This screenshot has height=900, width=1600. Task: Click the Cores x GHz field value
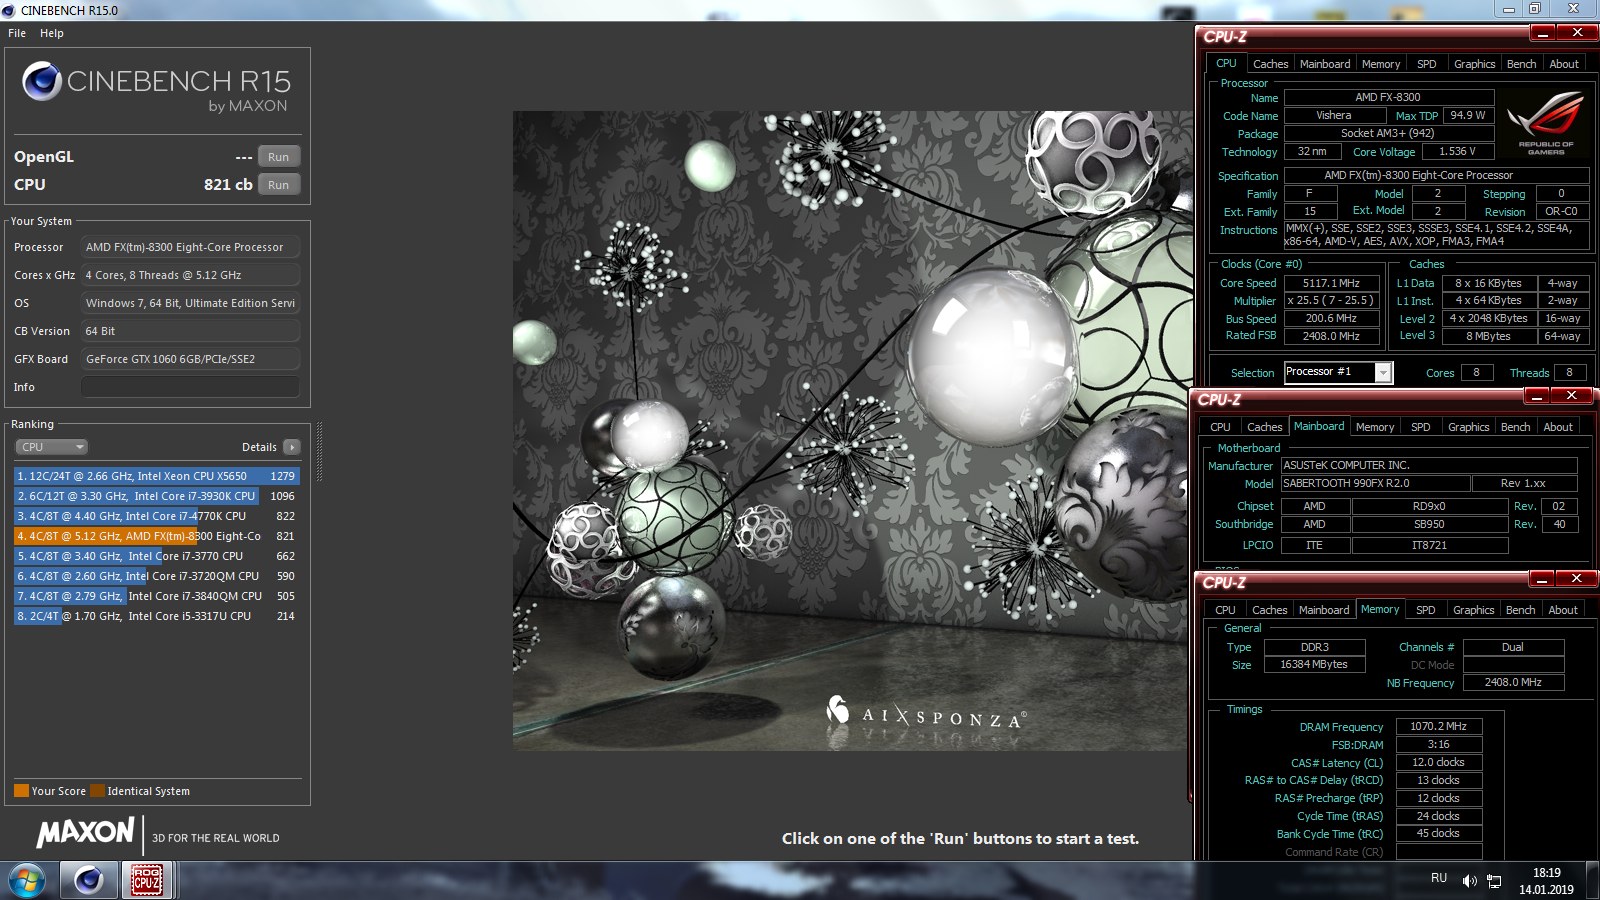coord(190,275)
